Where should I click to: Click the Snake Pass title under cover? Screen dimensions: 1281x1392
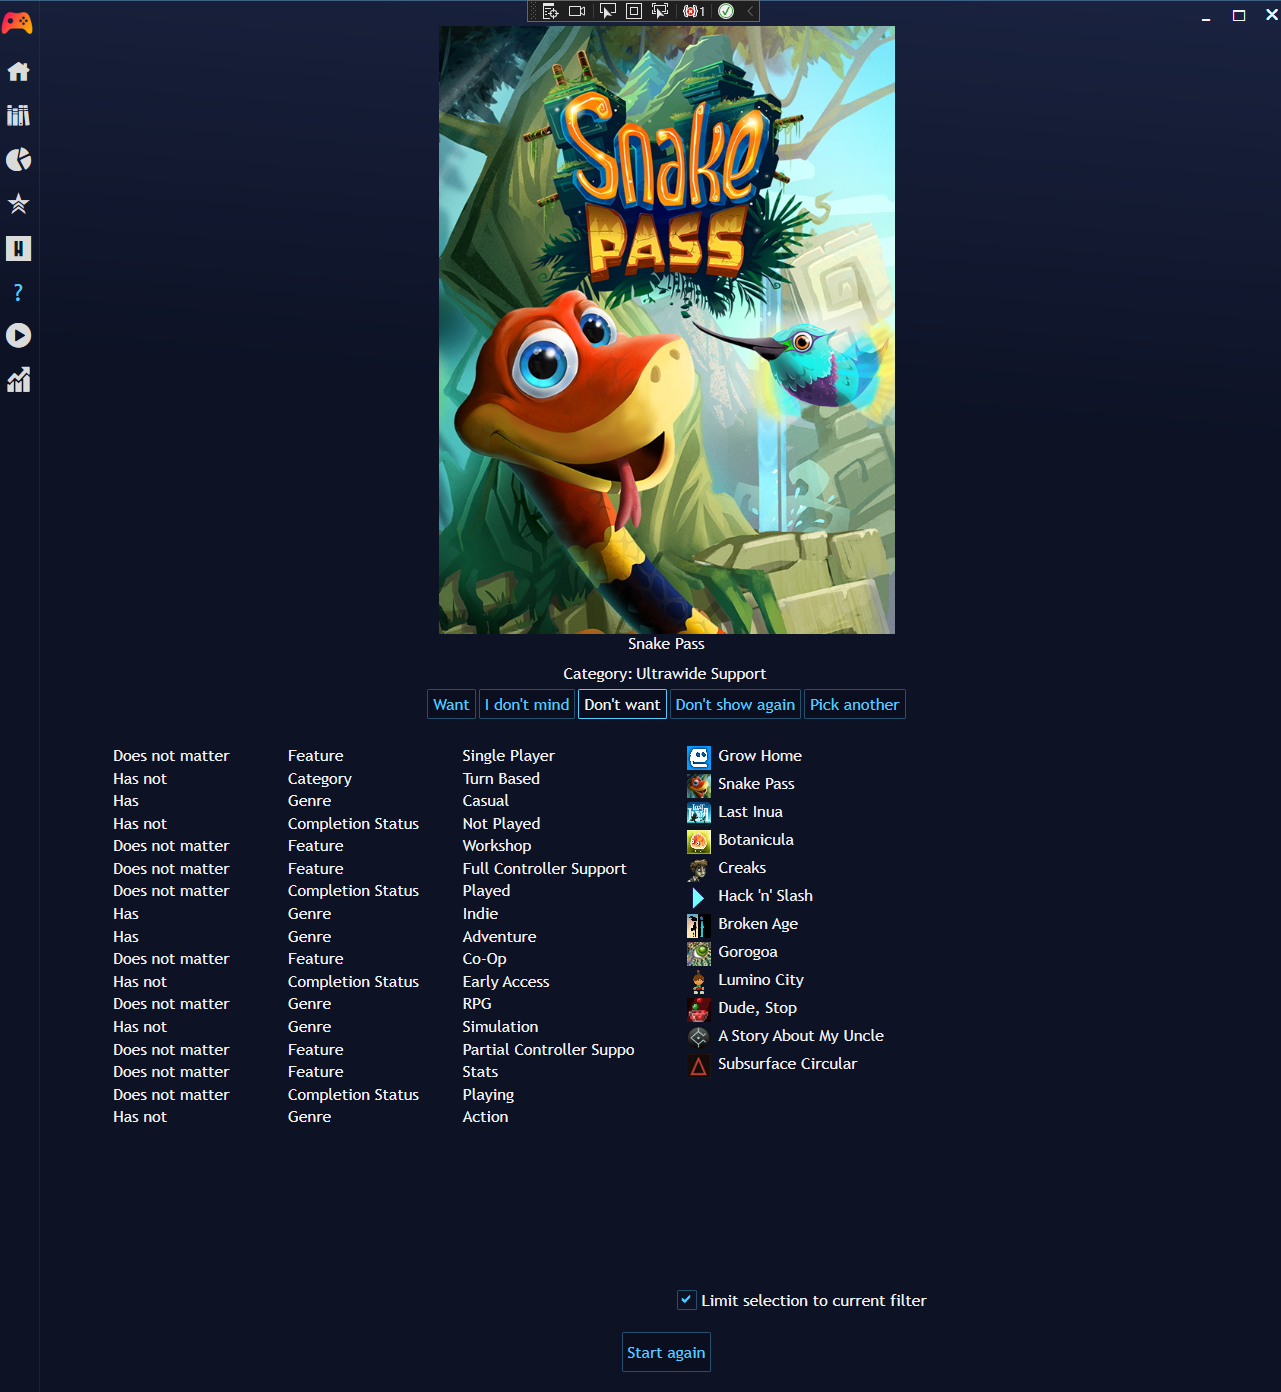[x=666, y=644]
